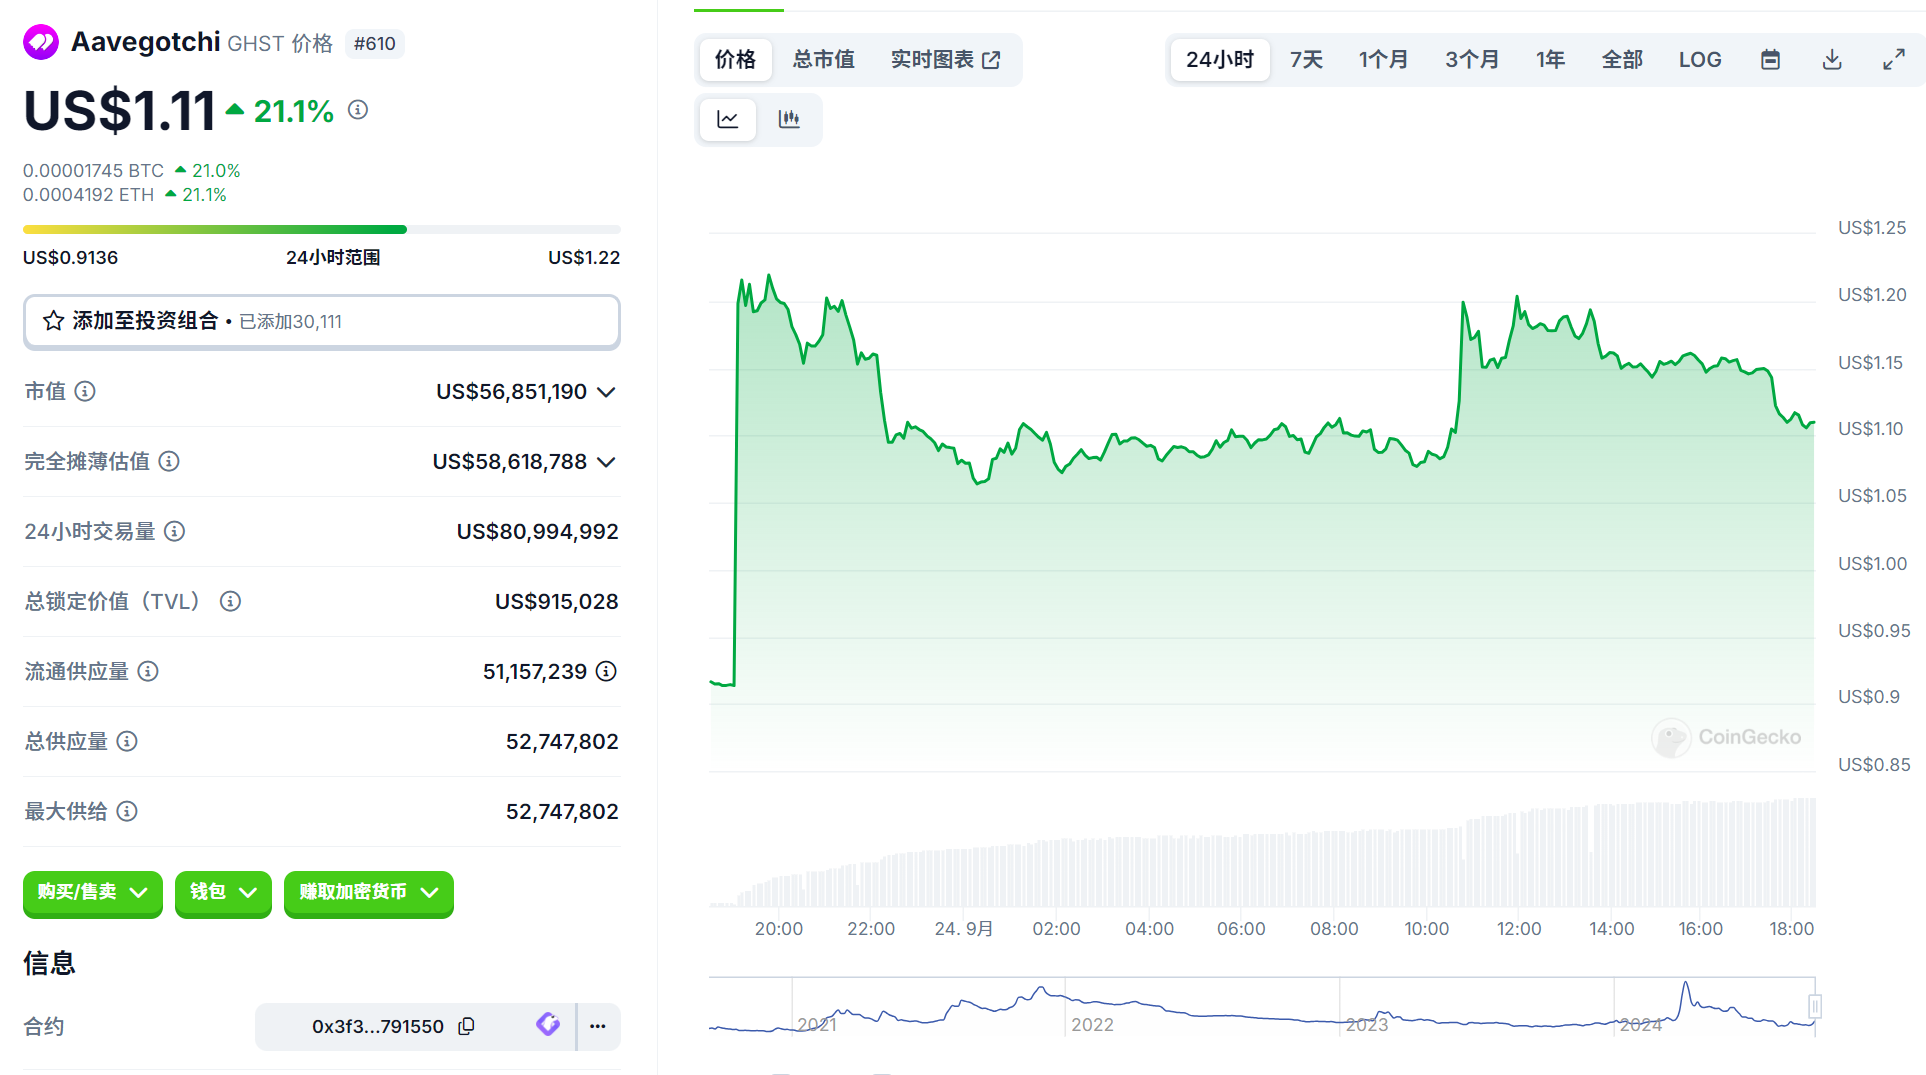Select 24小时 time range
The height and width of the screenshot is (1075, 1926).
click(1220, 60)
